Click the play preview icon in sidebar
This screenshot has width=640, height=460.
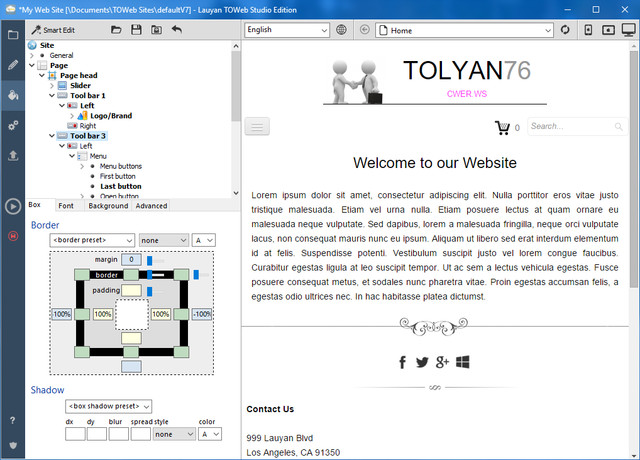pos(13,206)
